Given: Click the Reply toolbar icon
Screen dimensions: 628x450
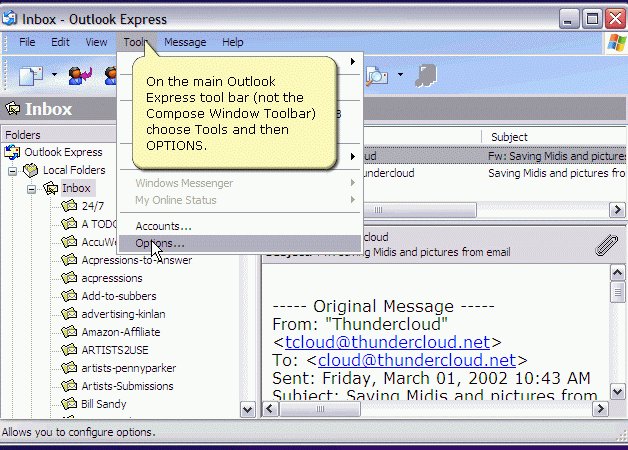Looking at the screenshot, I should (x=80, y=76).
